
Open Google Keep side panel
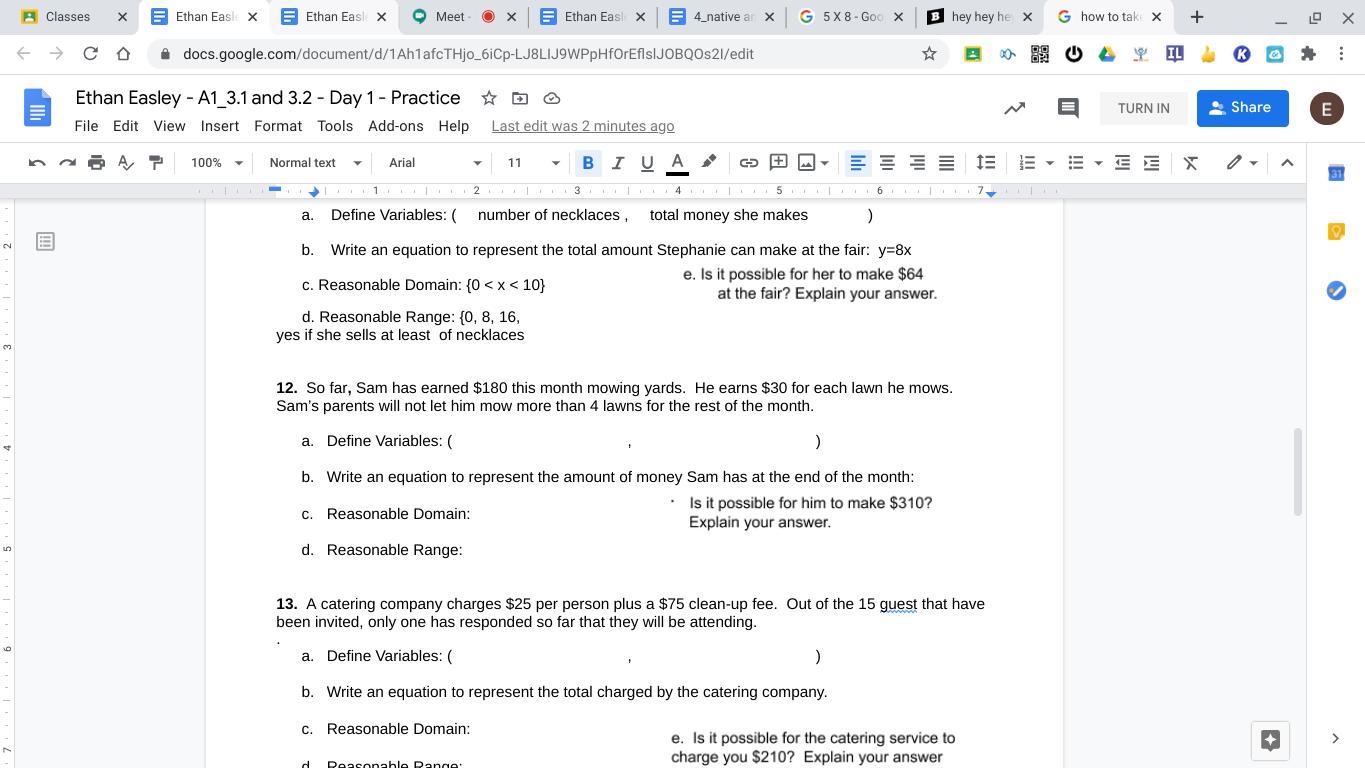[1336, 232]
